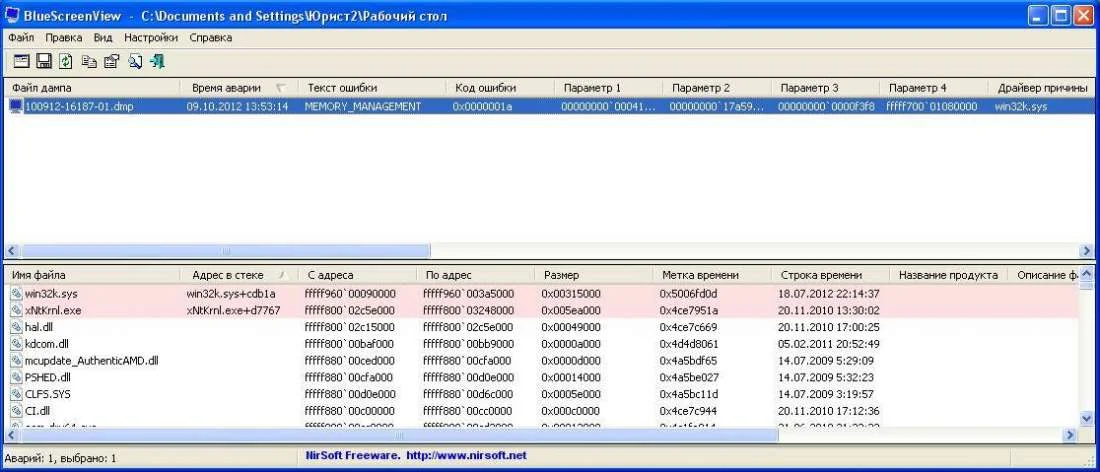Open the Properties toolbar icon
The image size is (1100, 472).
pyautogui.click(x=111, y=62)
